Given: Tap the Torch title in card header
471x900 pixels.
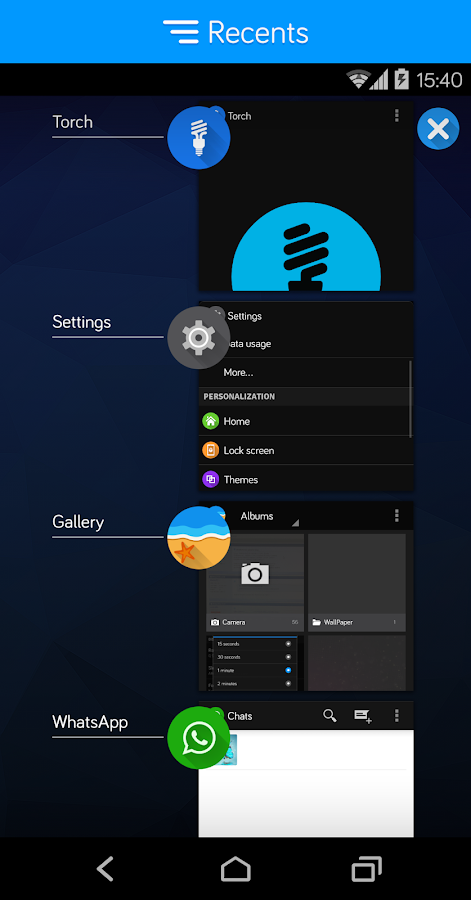Looking at the screenshot, I should point(239,116).
